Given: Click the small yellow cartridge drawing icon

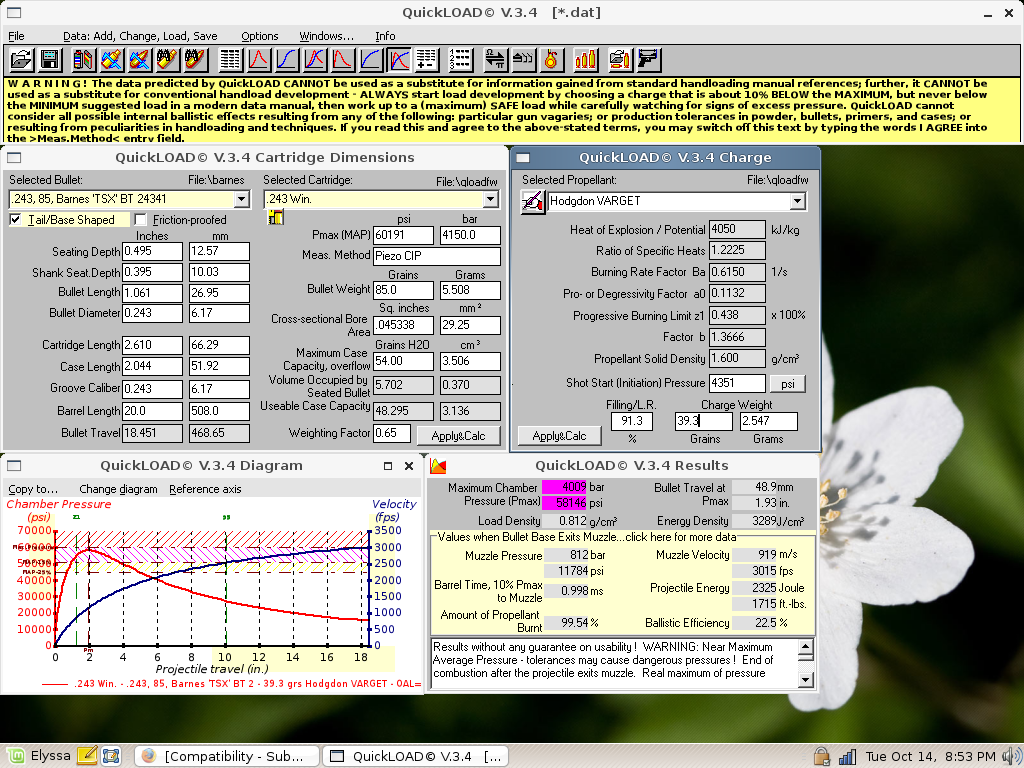Looking at the screenshot, I should 276,217.
